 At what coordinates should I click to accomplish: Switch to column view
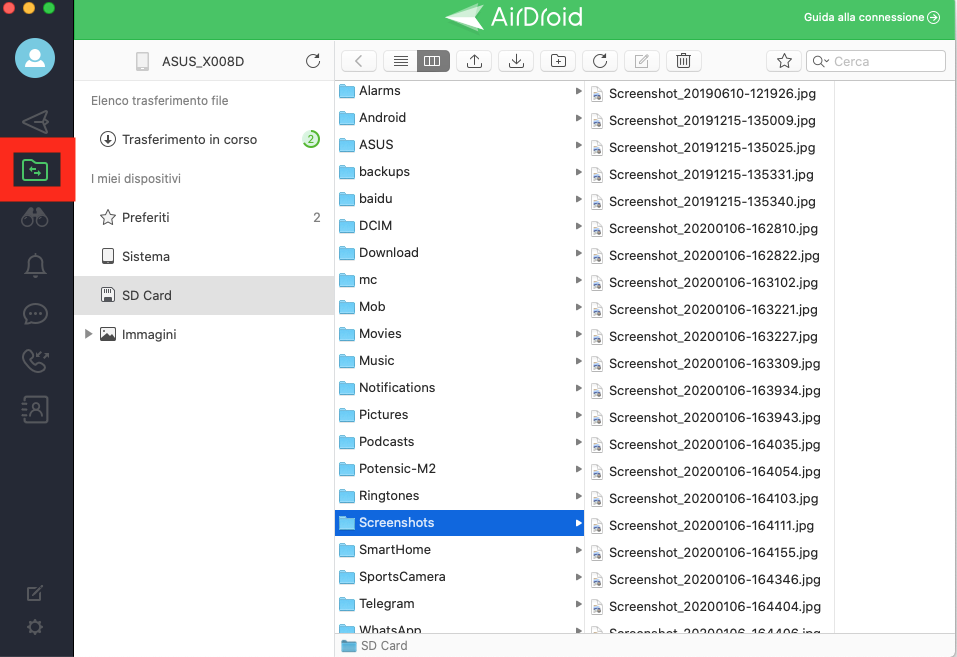pyautogui.click(x=433, y=61)
